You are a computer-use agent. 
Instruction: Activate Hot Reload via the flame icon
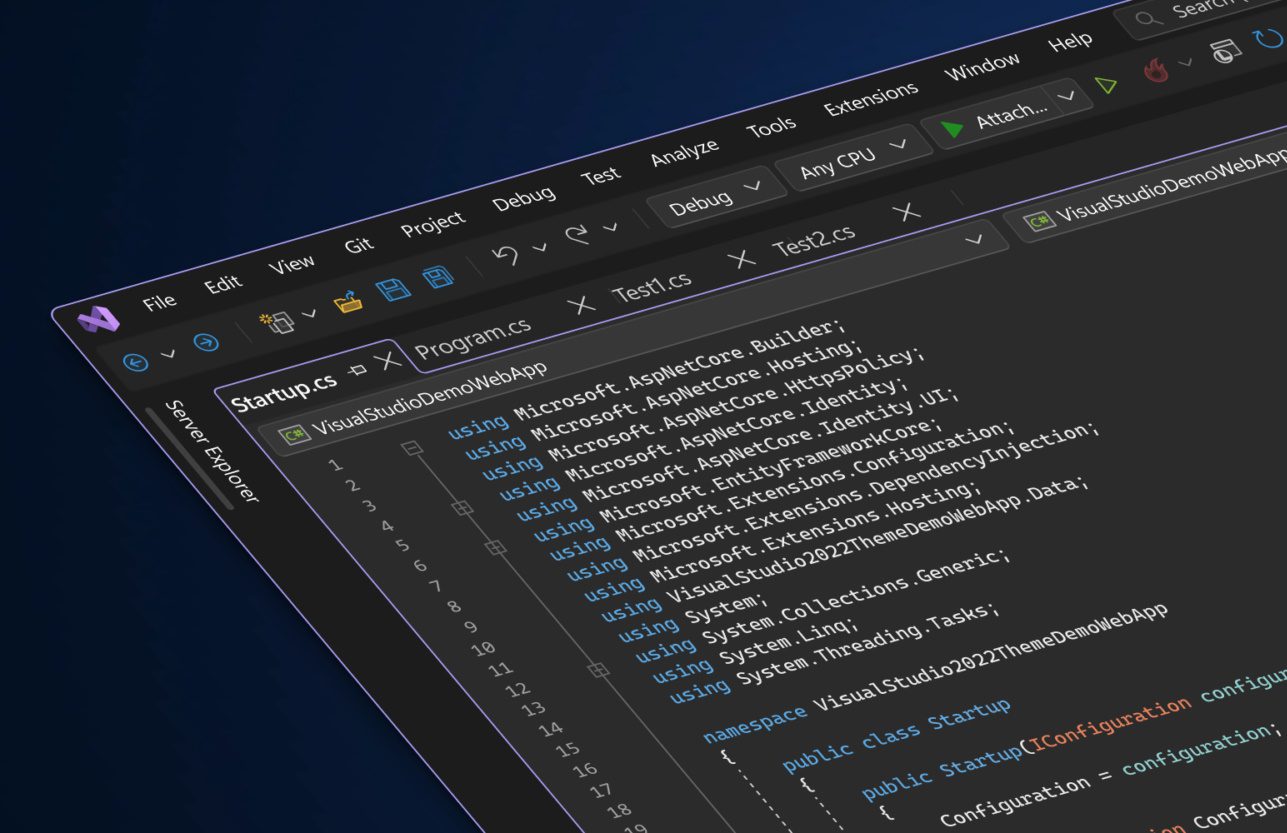point(1156,70)
